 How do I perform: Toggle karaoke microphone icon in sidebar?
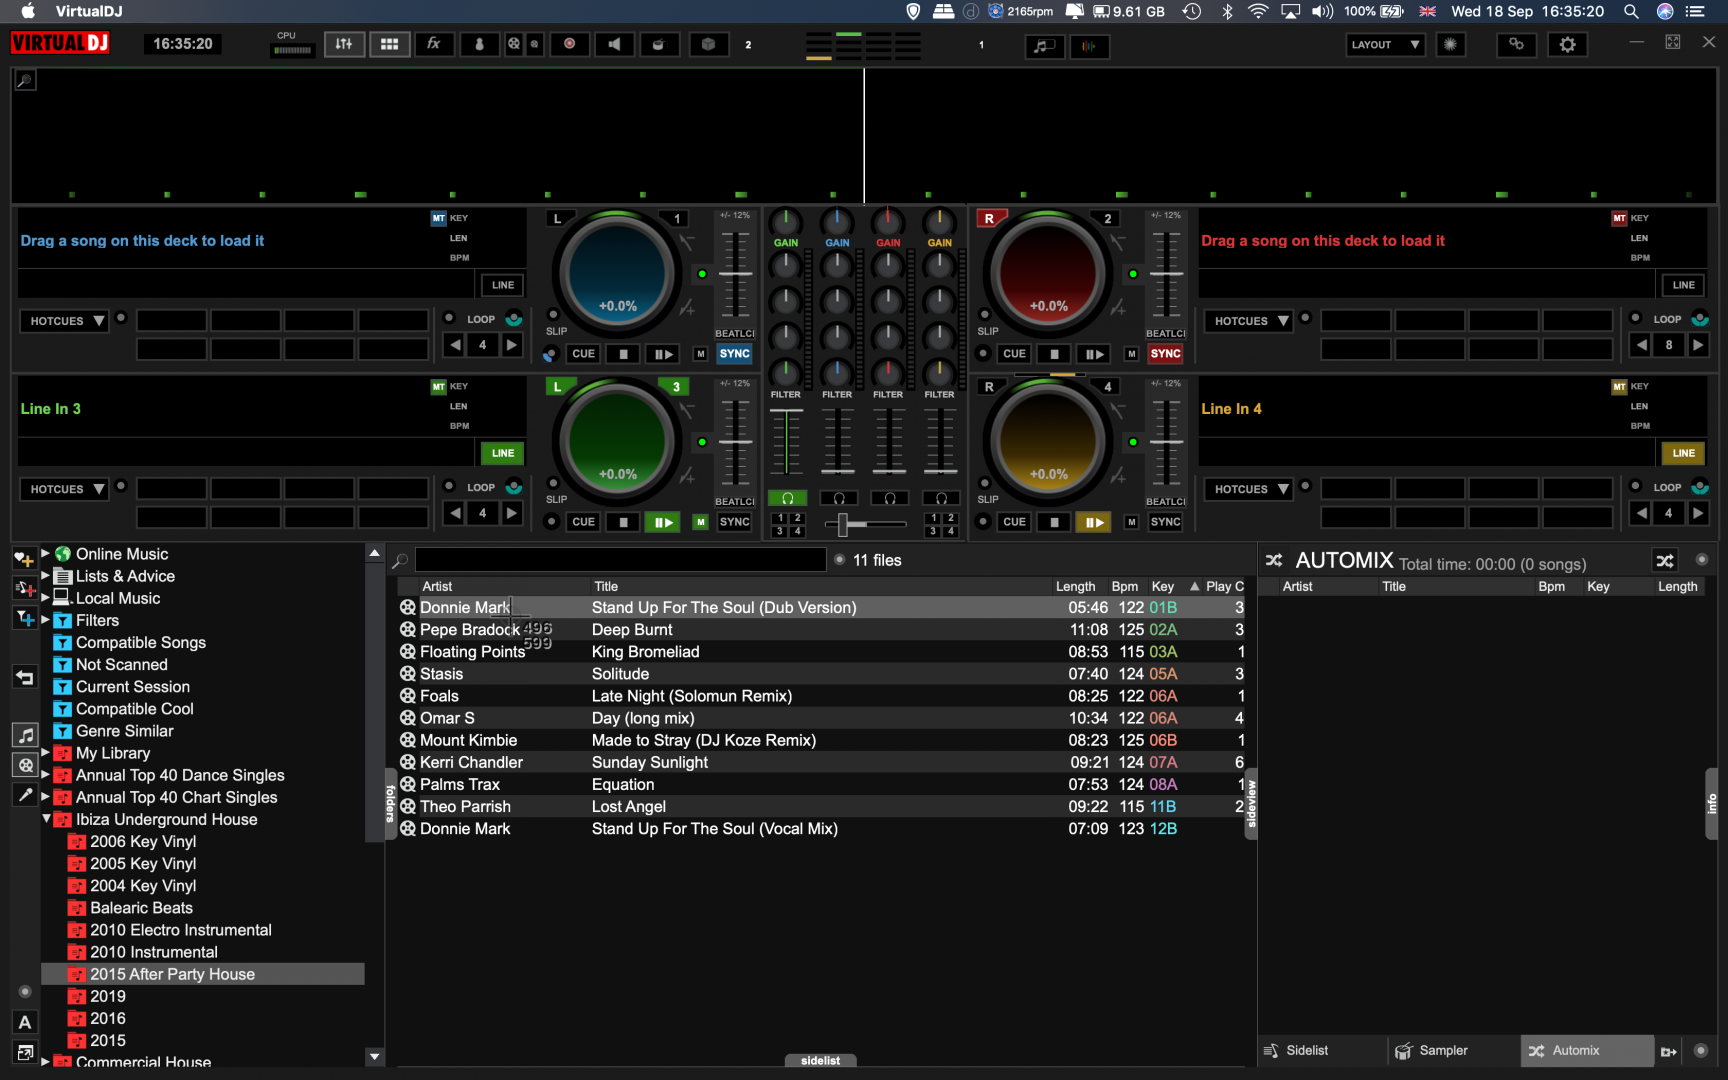pos(25,795)
